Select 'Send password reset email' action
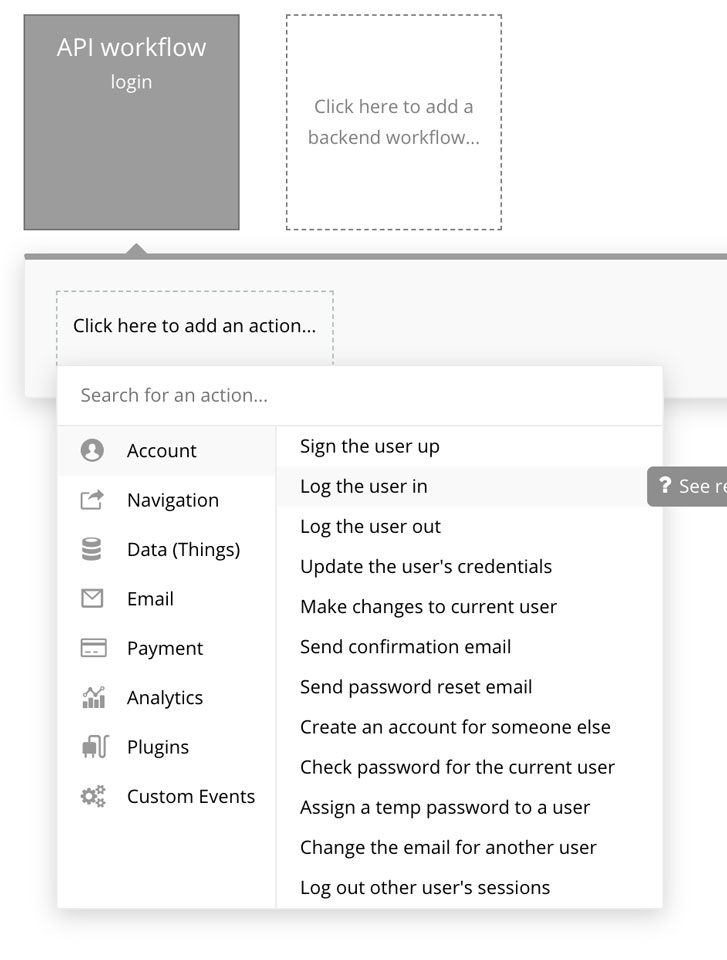This screenshot has height=960, width=727. (x=416, y=687)
